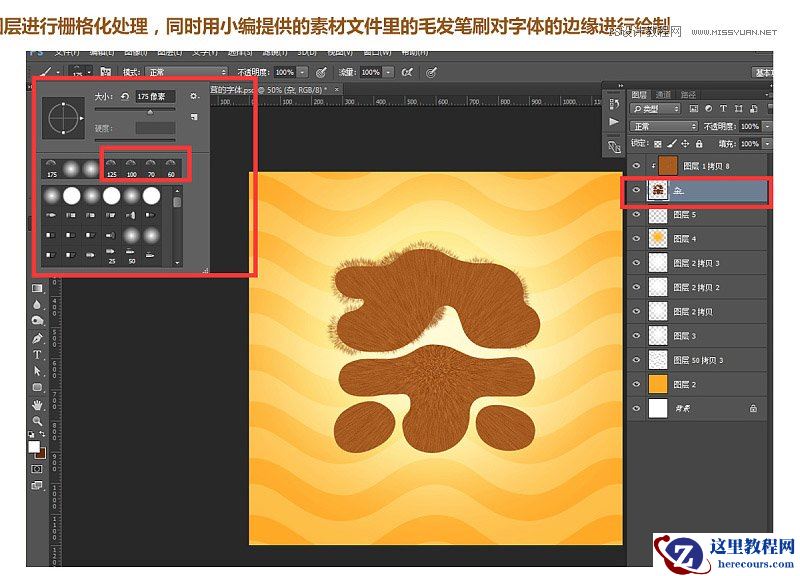This screenshot has height=576, width=800.
Task: Select the Zoom tool in the toolbox
Action: 38,420
